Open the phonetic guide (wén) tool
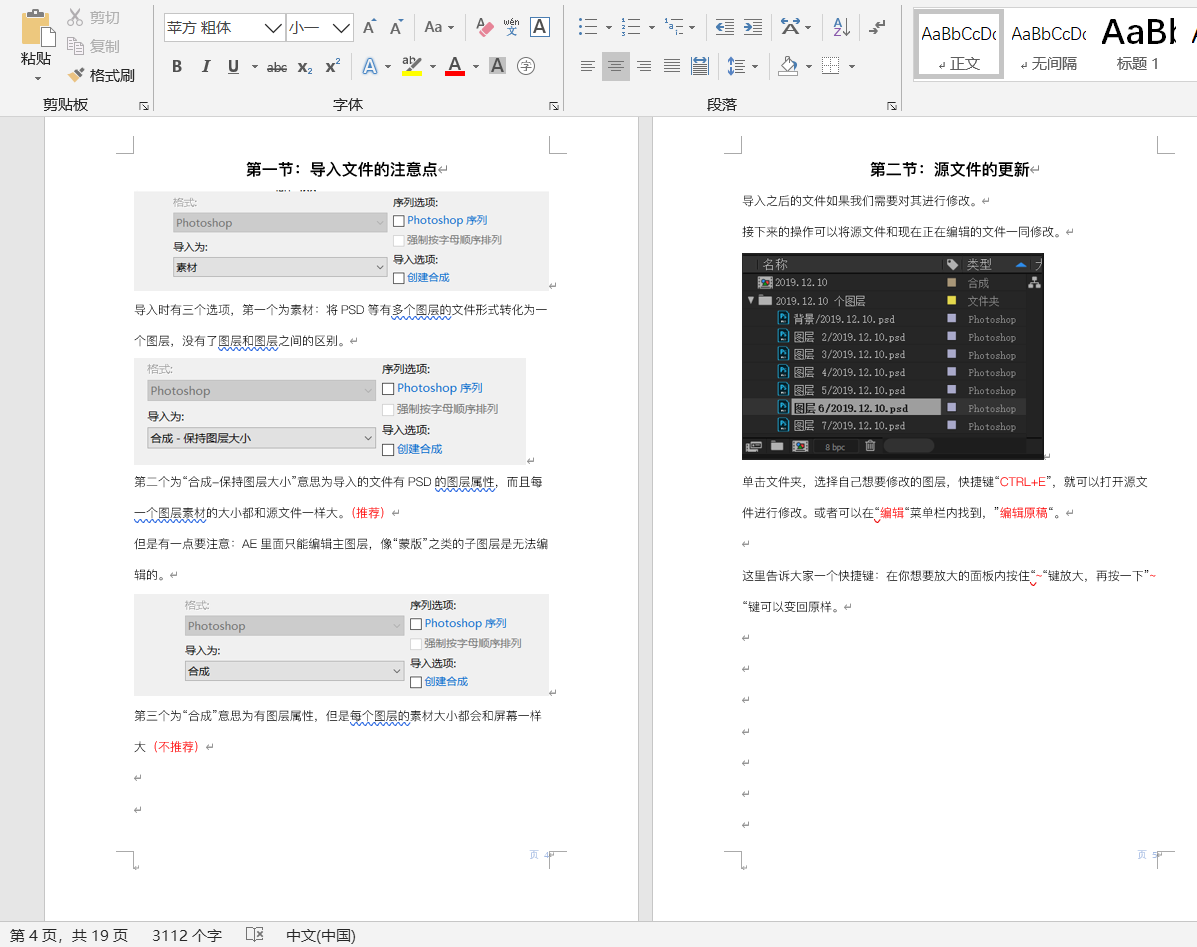Screen dimensions: 1197x947 point(511,27)
